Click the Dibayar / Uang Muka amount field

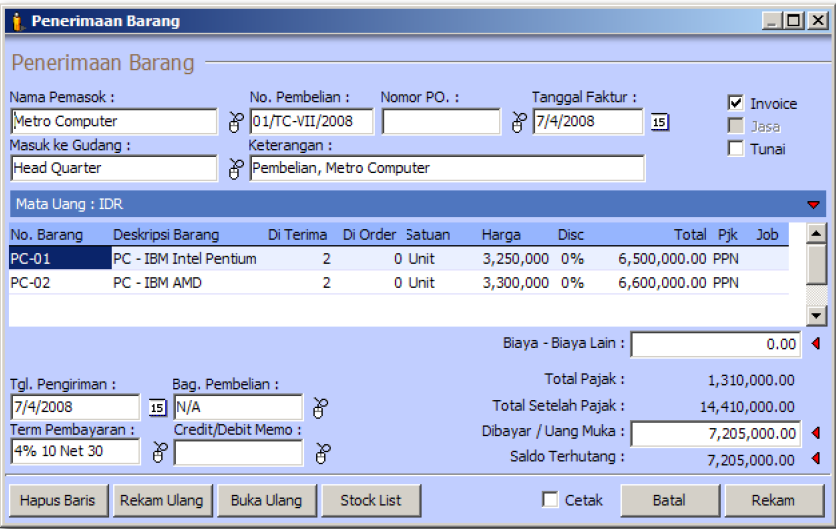716,434
